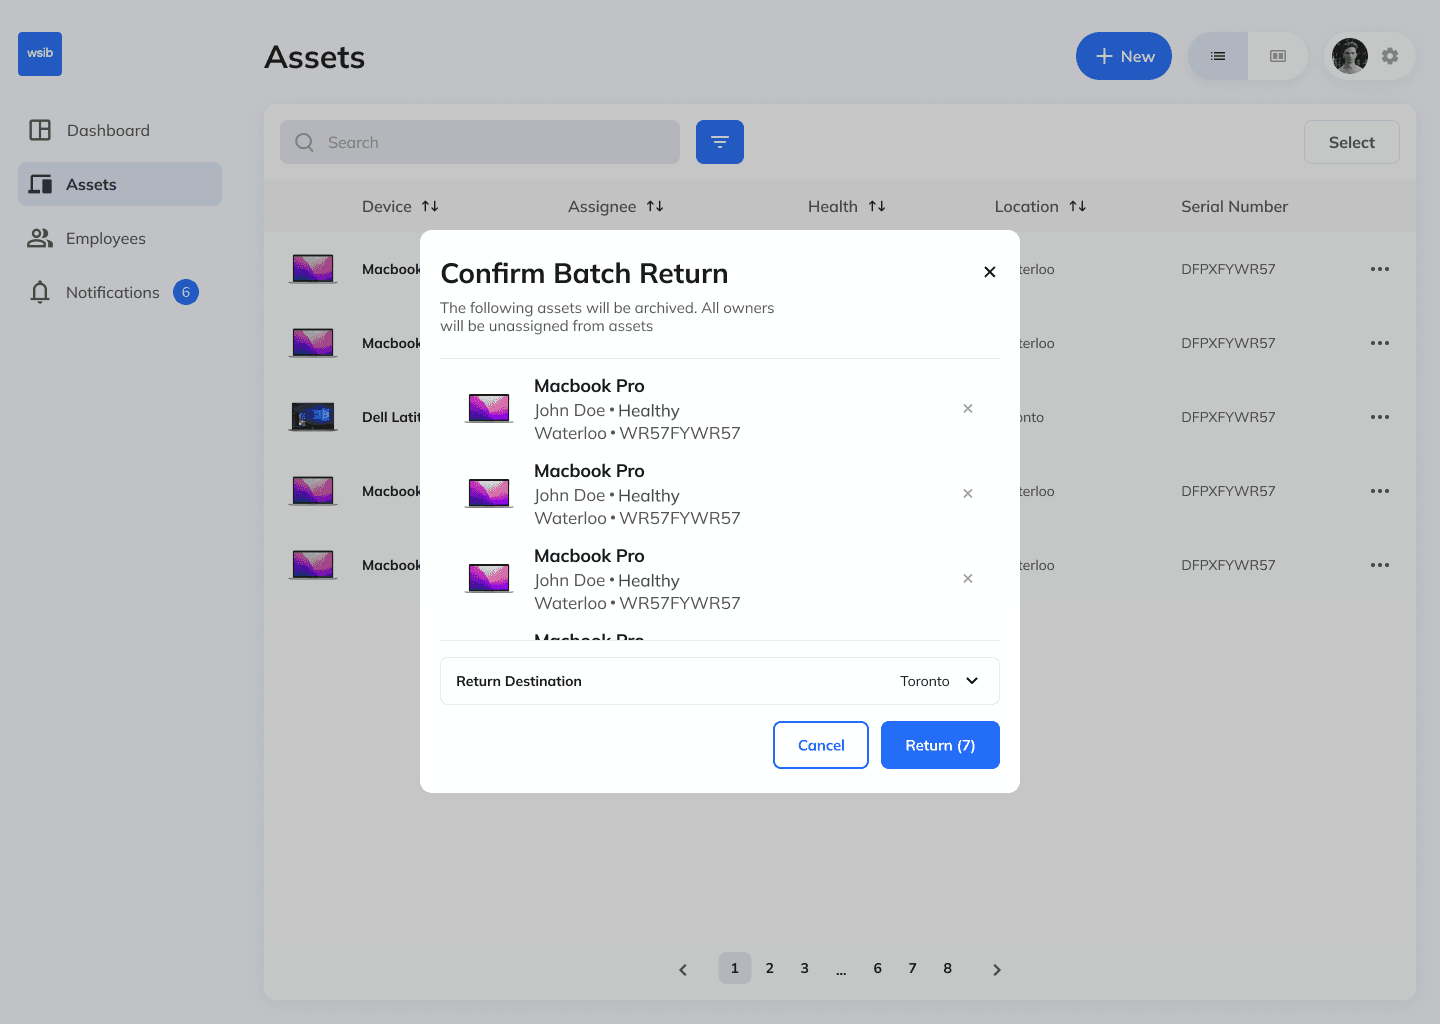Go to previous page arrow
The width and height of the screenshot is (1440, 1024).
pyautogui.click(x=683, y=969)
